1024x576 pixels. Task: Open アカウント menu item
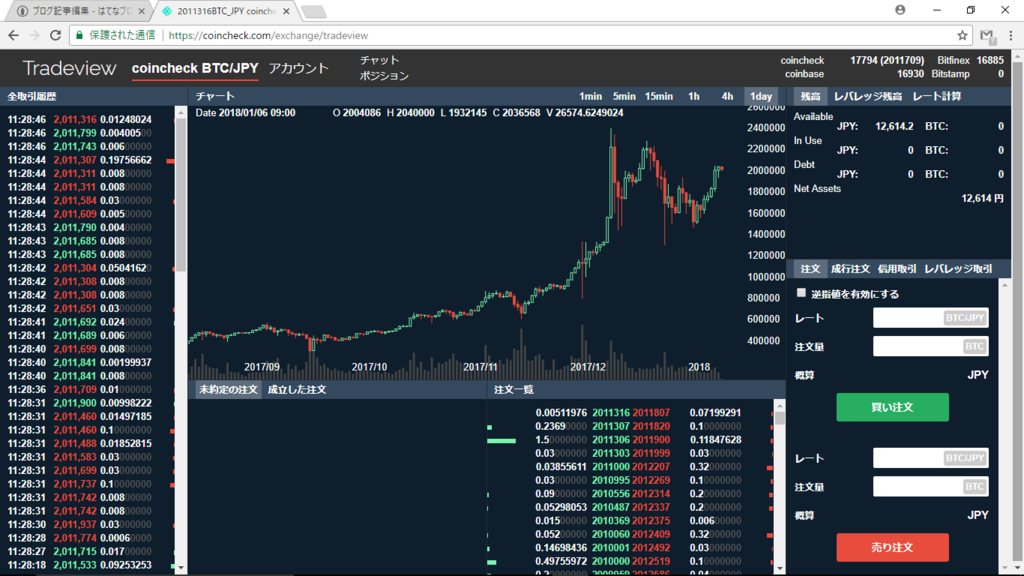[x=298, y=68]
